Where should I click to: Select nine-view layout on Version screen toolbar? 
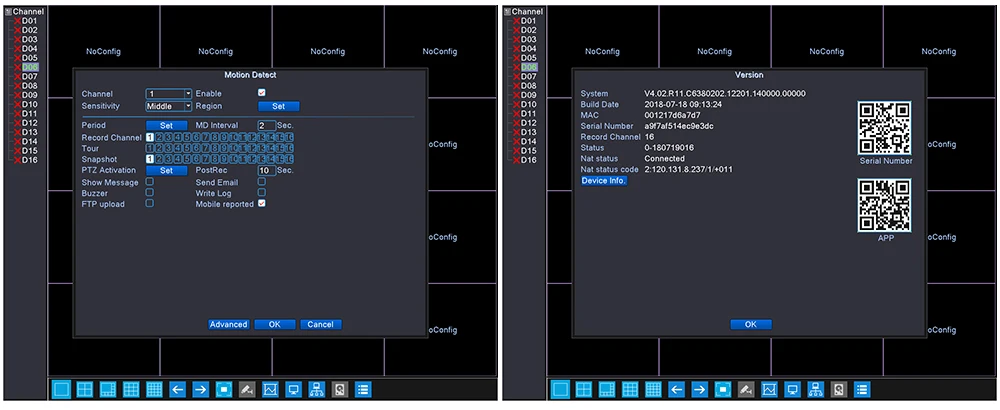pyautogui.click(x=630, y=389)
